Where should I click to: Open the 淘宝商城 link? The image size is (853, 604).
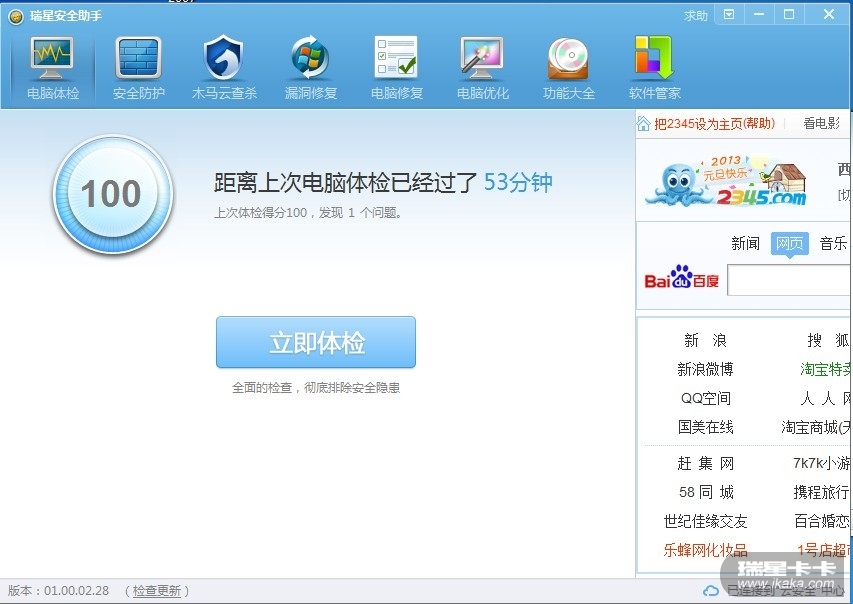click(815, 427)
